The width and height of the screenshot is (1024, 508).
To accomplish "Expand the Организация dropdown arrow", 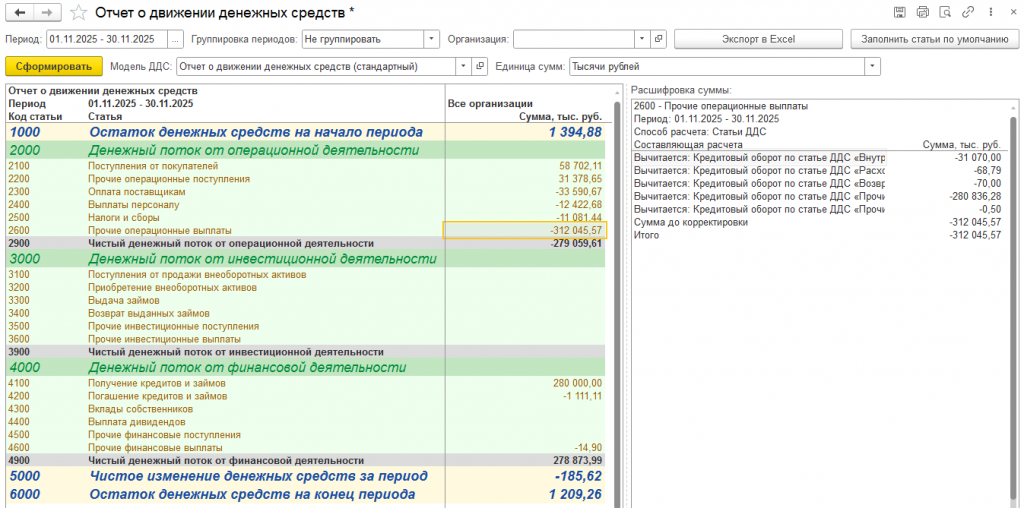I will point(643,39).
